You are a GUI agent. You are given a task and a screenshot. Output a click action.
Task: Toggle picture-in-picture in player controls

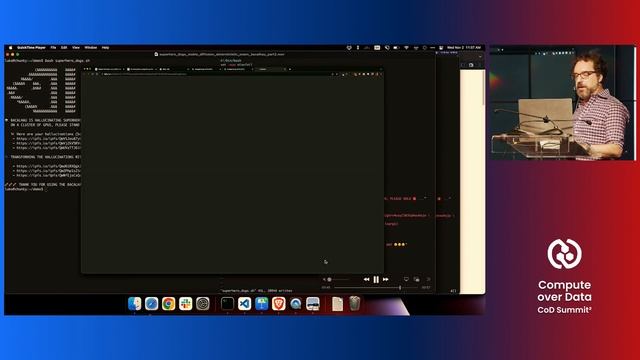click(x=417, y=280)
